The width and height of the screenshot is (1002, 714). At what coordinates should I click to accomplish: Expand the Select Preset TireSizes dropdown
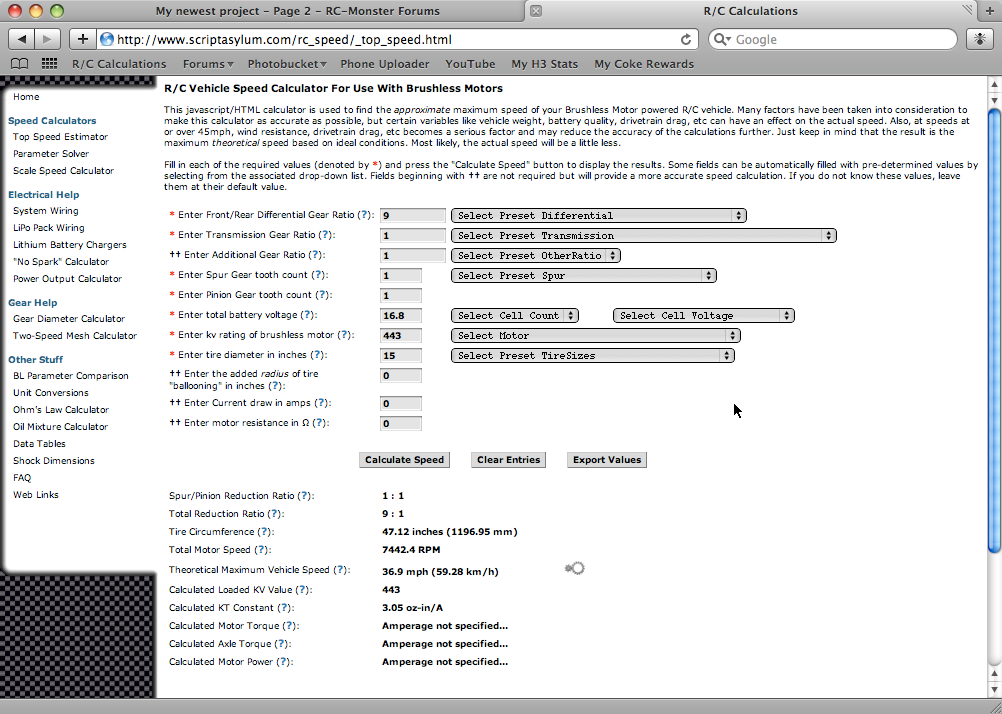(593, 355)
